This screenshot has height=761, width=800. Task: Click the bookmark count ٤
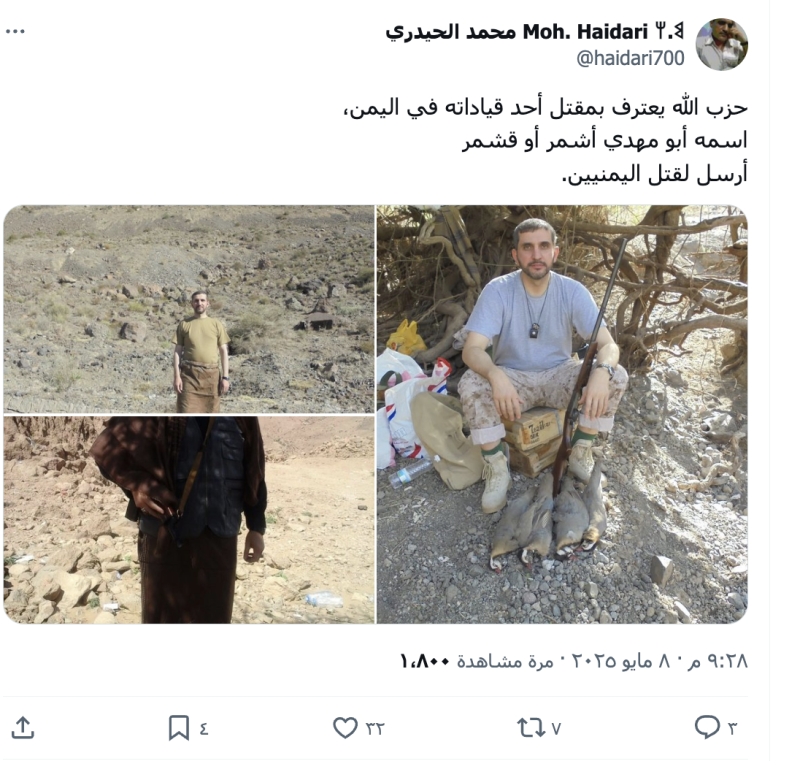[x=203, y=728]
